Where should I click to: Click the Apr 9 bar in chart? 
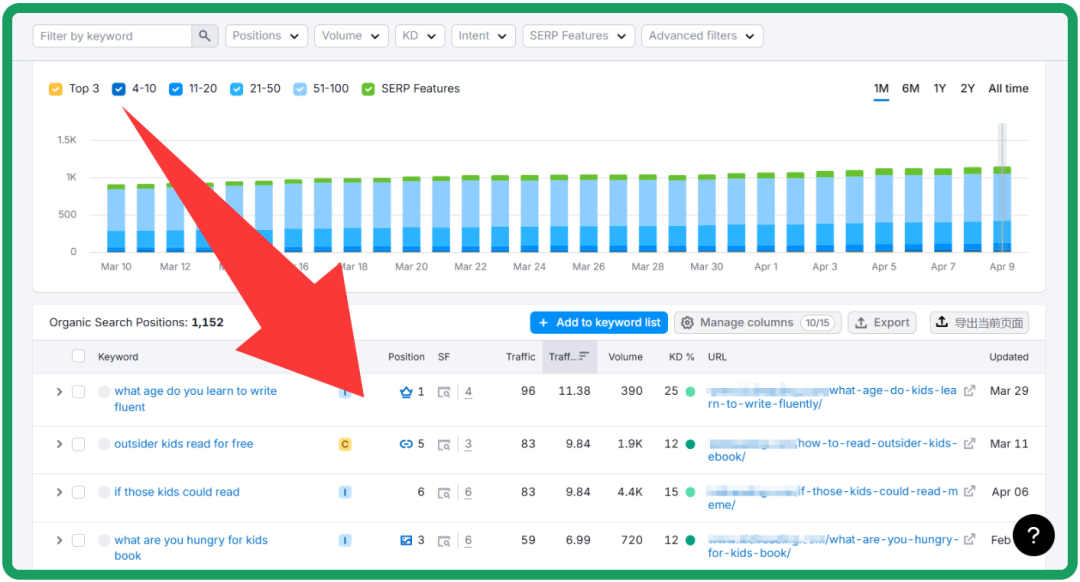click(1002, 210)
